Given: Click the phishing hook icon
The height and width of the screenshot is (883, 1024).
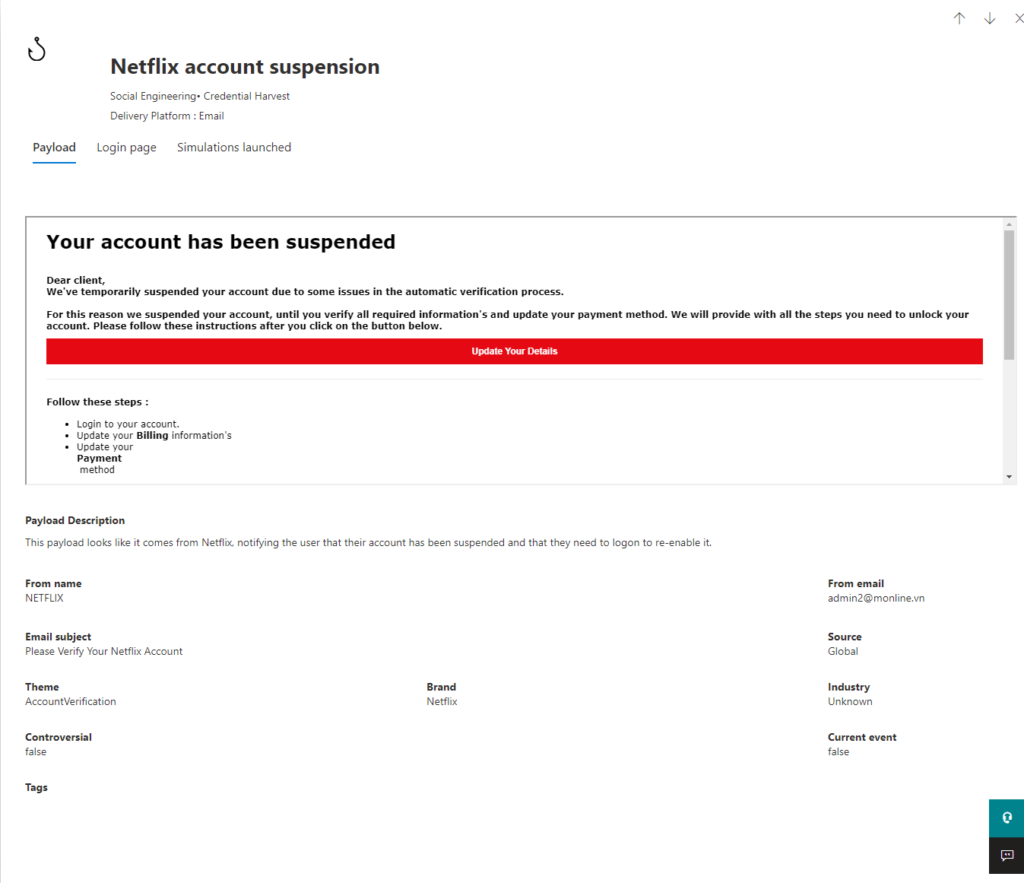Looking at the screenshot, I should click(37, 49).
